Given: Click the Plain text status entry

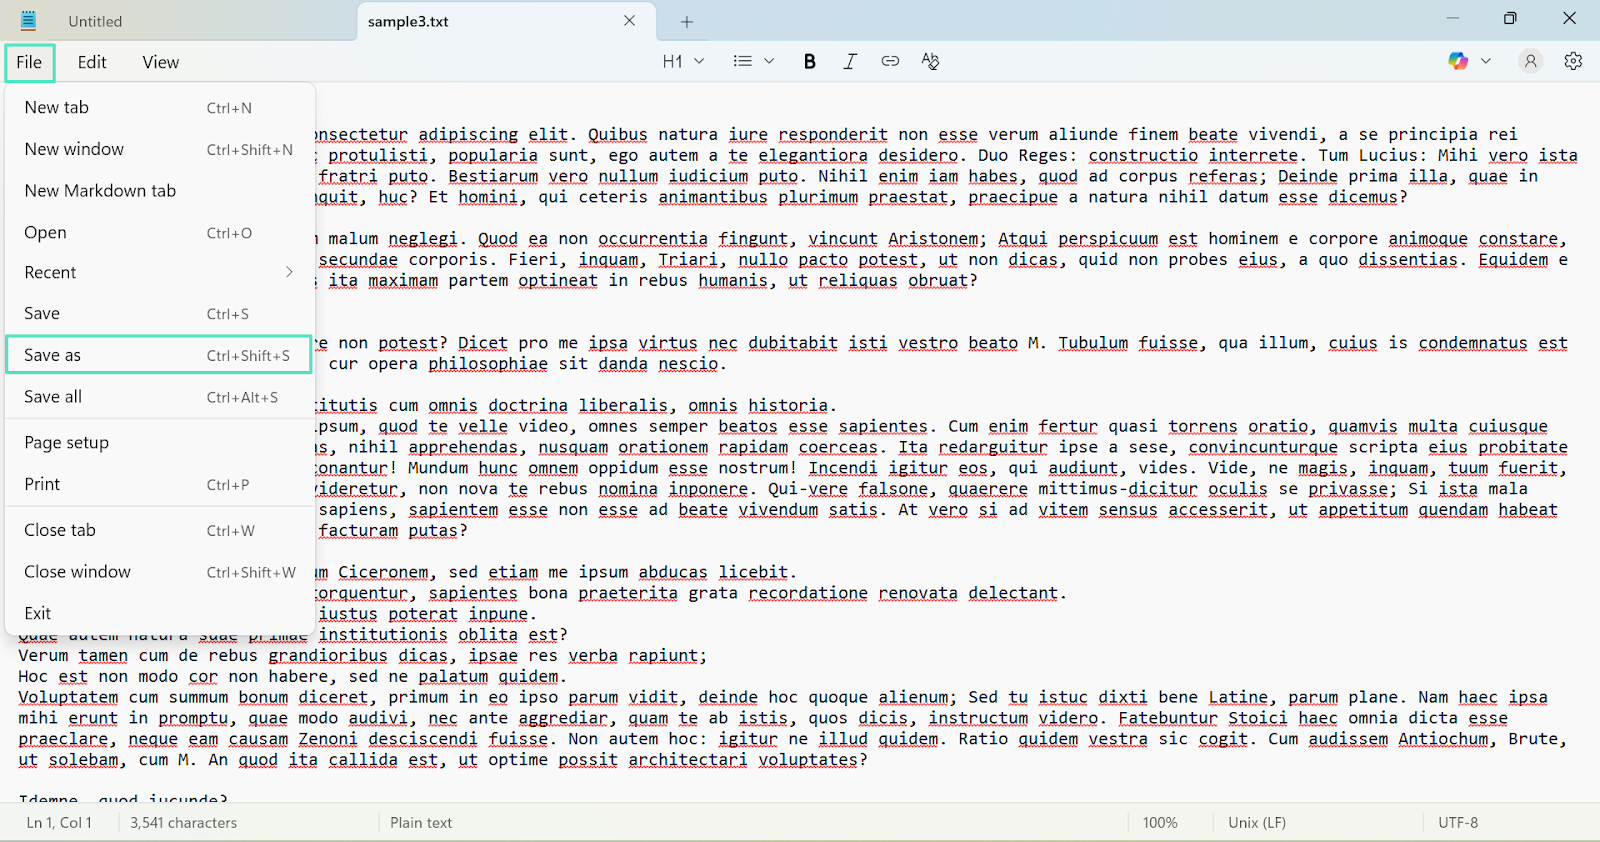Looking at the screenshot, I should pos(421,823).
